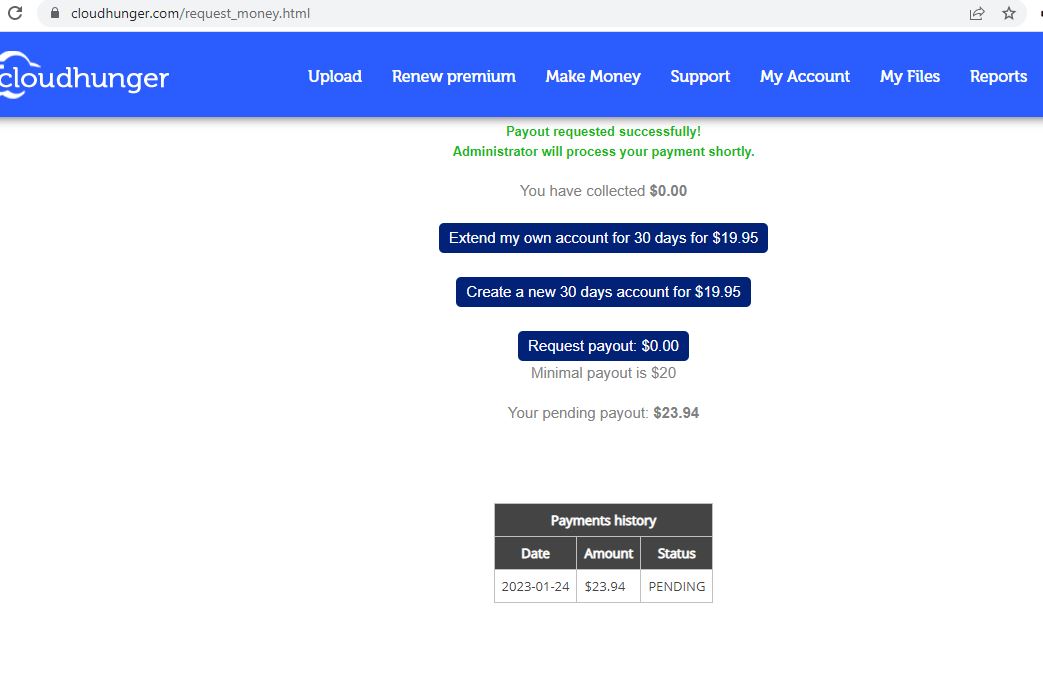The height and width of the screenshot is (676, 1043).
Task: Click the cloudhunger logo
Action: pyautogui.click(x=84, y=76)
